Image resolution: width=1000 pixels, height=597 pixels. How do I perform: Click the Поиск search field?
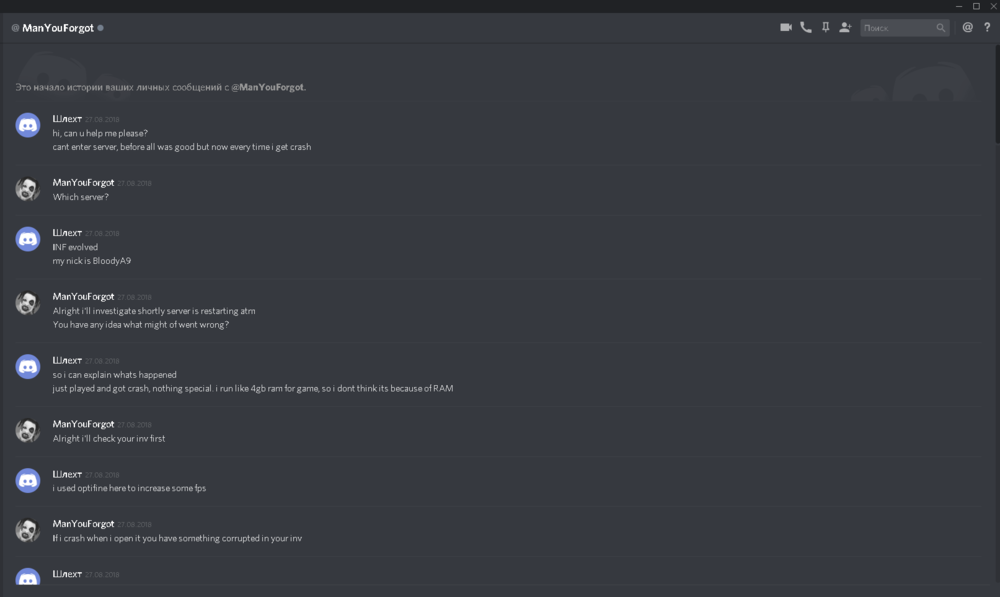click(897, 28)
